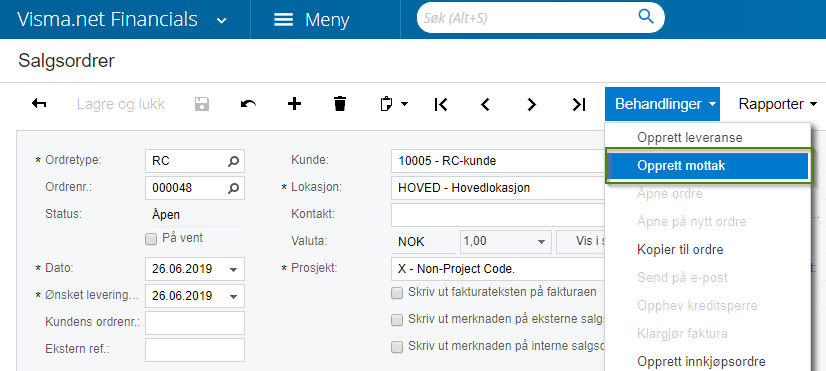Click Prosjekt field X - Non-Project Code.
Image resolution: width=826 pixels, height=371 pixels.
498,269
